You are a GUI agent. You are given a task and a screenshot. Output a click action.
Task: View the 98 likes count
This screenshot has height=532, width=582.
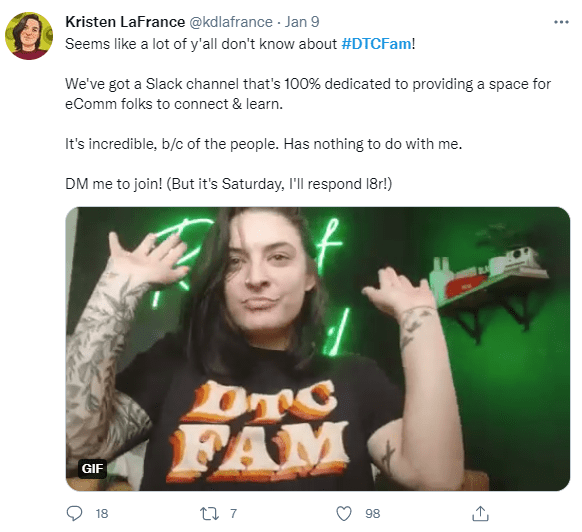(x=372, y=513)
